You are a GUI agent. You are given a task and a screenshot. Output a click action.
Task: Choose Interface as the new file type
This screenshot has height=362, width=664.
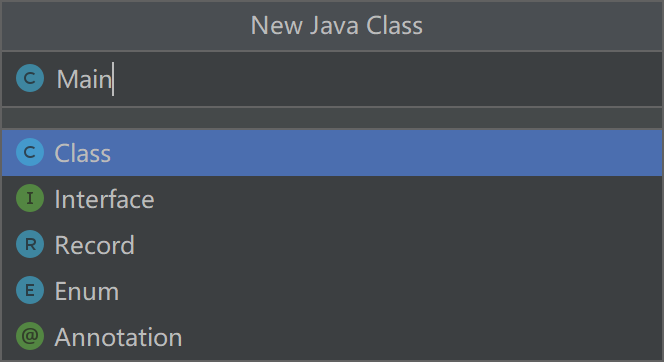pyautogui.click(x=104, y=199)
